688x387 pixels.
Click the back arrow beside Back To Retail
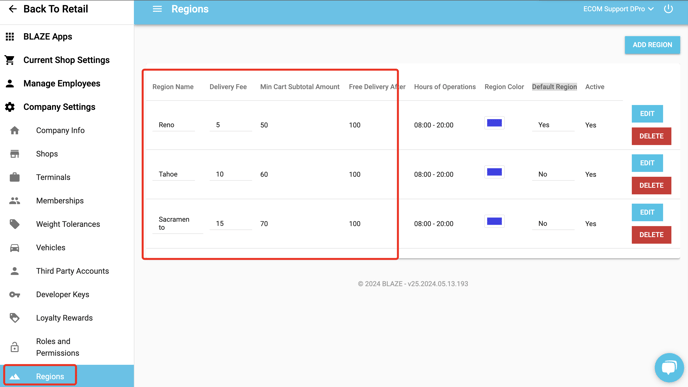[13, 9]
